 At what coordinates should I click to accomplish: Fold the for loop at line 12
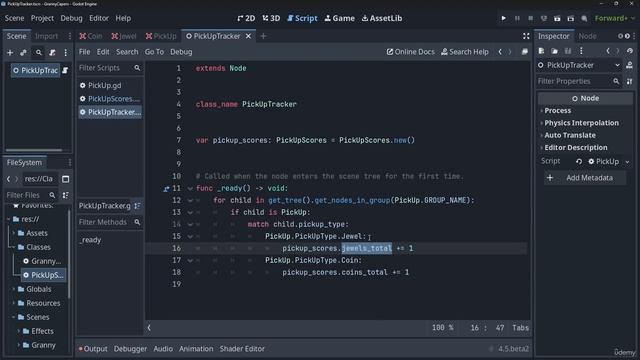[190, 200]
